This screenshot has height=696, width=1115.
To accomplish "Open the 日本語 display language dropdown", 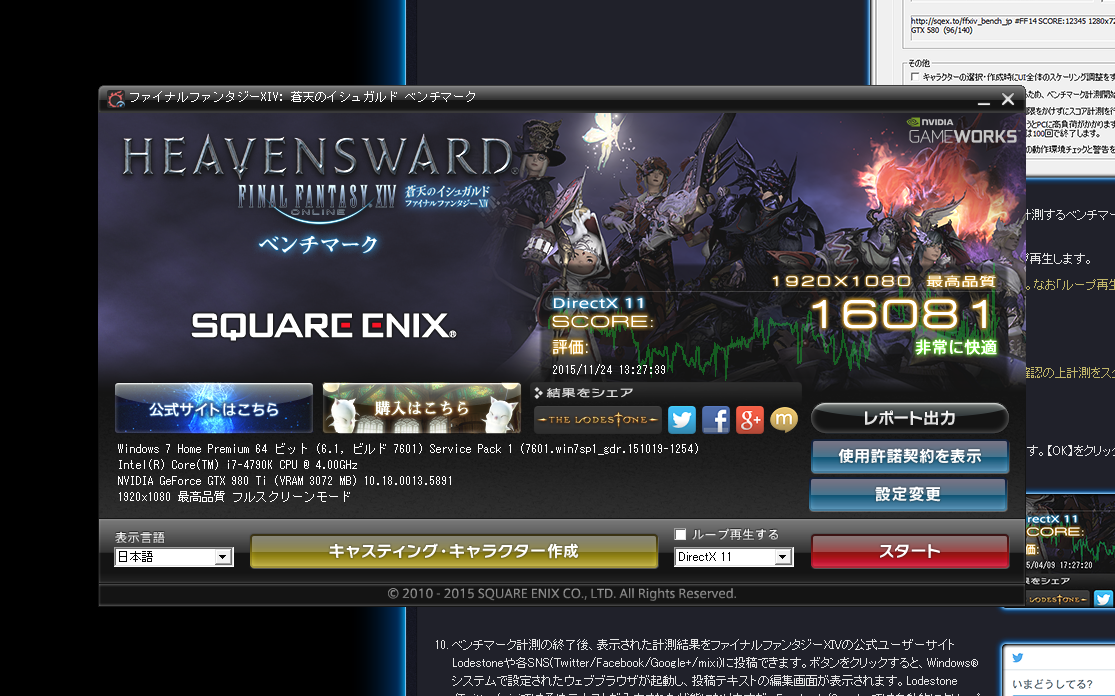I will tap(174, 557).
